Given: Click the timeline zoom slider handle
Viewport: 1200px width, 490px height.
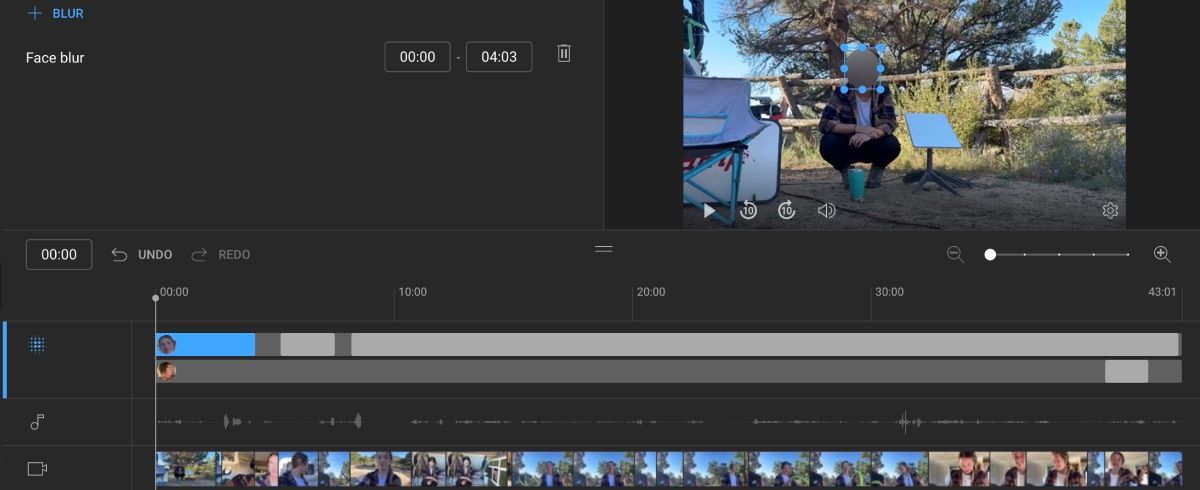Looking at the screenshot, I should (990, 255).
